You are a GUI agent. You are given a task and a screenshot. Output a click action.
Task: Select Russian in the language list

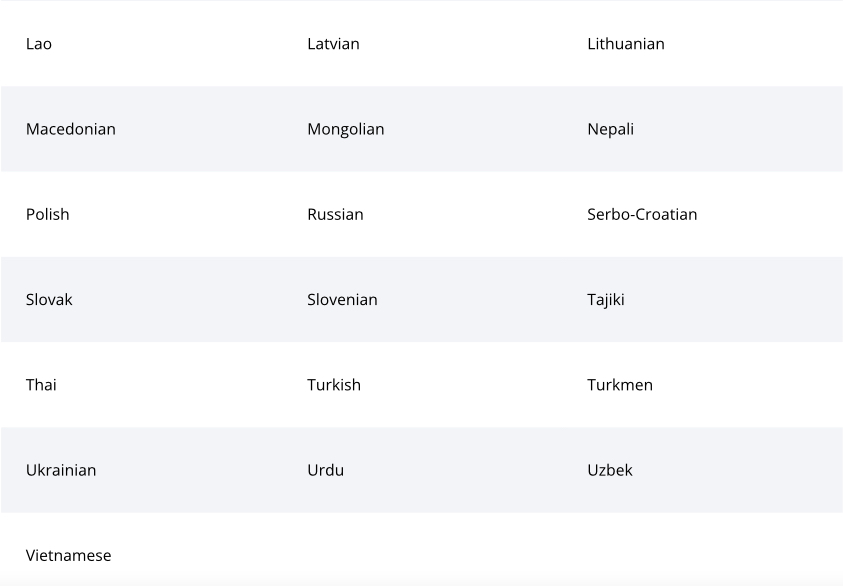(335, 214)
